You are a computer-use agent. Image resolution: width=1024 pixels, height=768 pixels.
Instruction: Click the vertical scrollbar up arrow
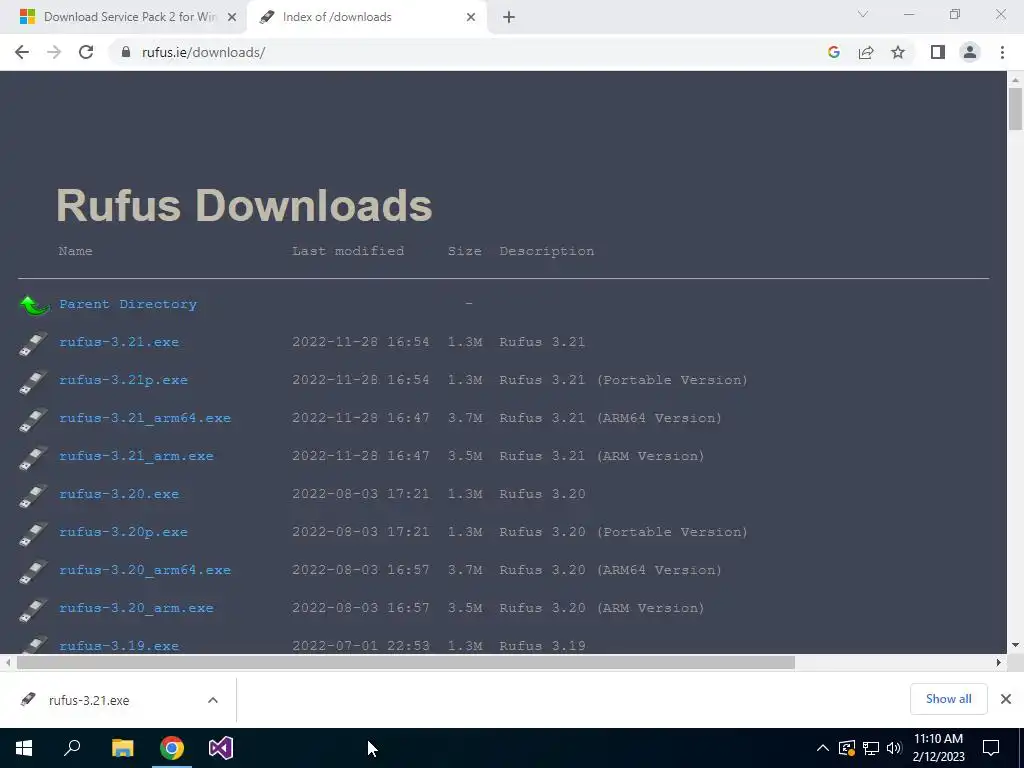[x=1015, y=80]
